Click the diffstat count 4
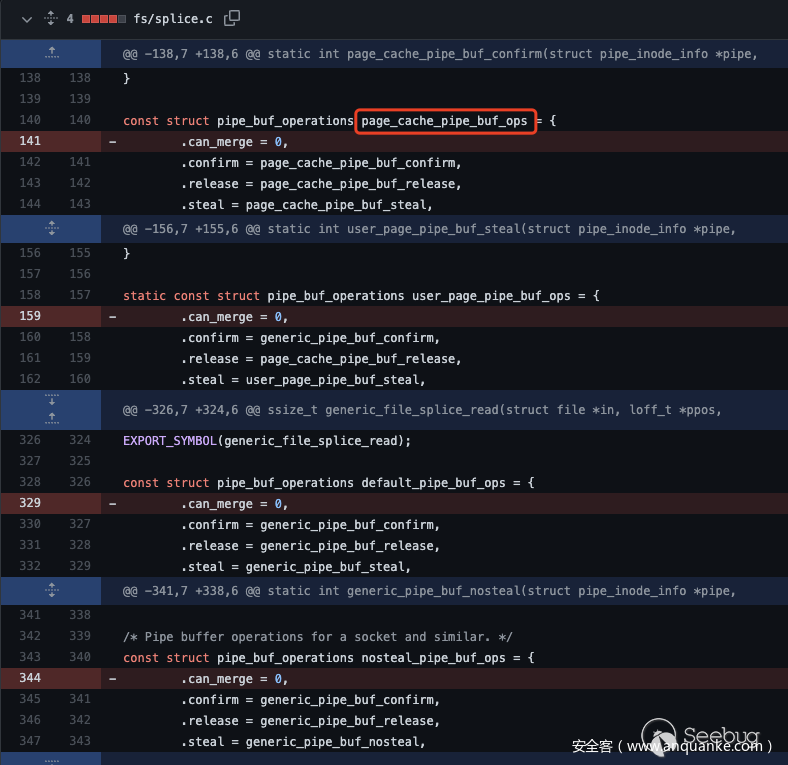The image size is (788, 765). click(70, 19)
